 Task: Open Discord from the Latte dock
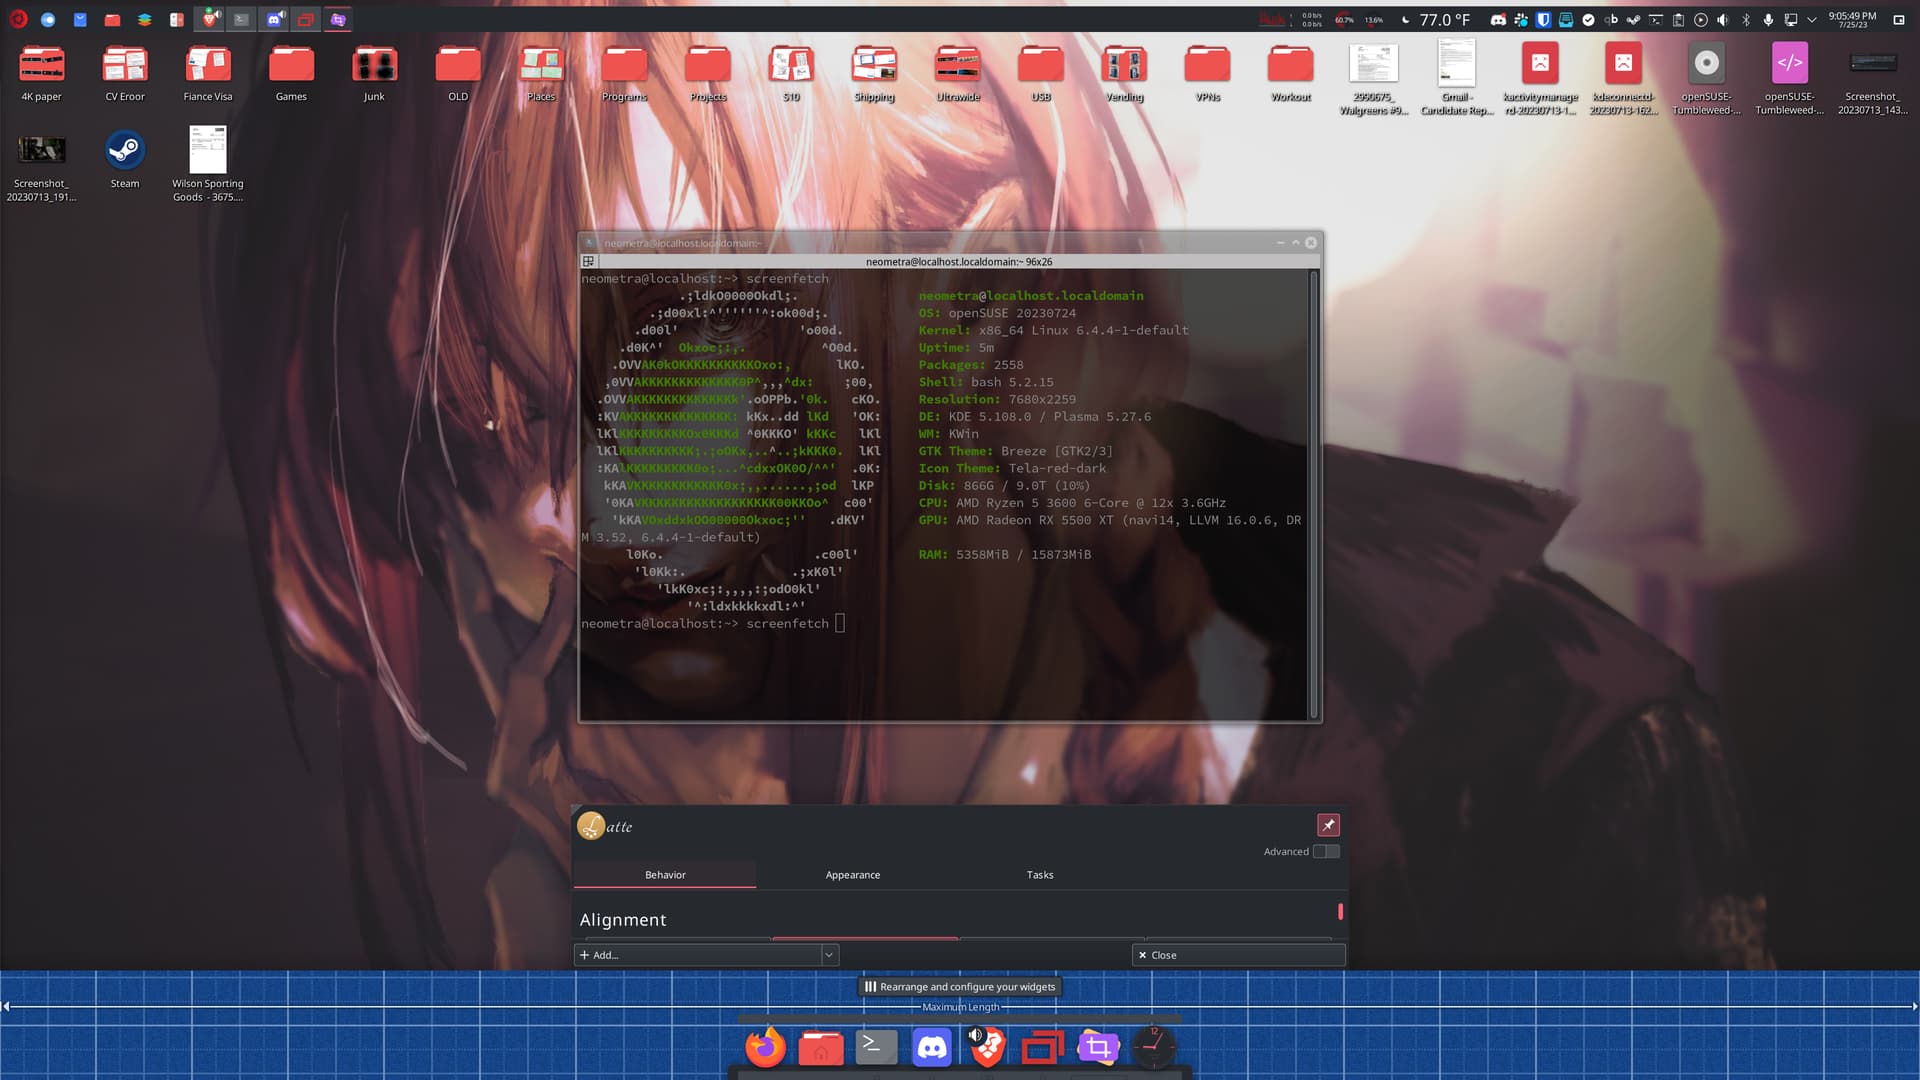click(932, 1047)
